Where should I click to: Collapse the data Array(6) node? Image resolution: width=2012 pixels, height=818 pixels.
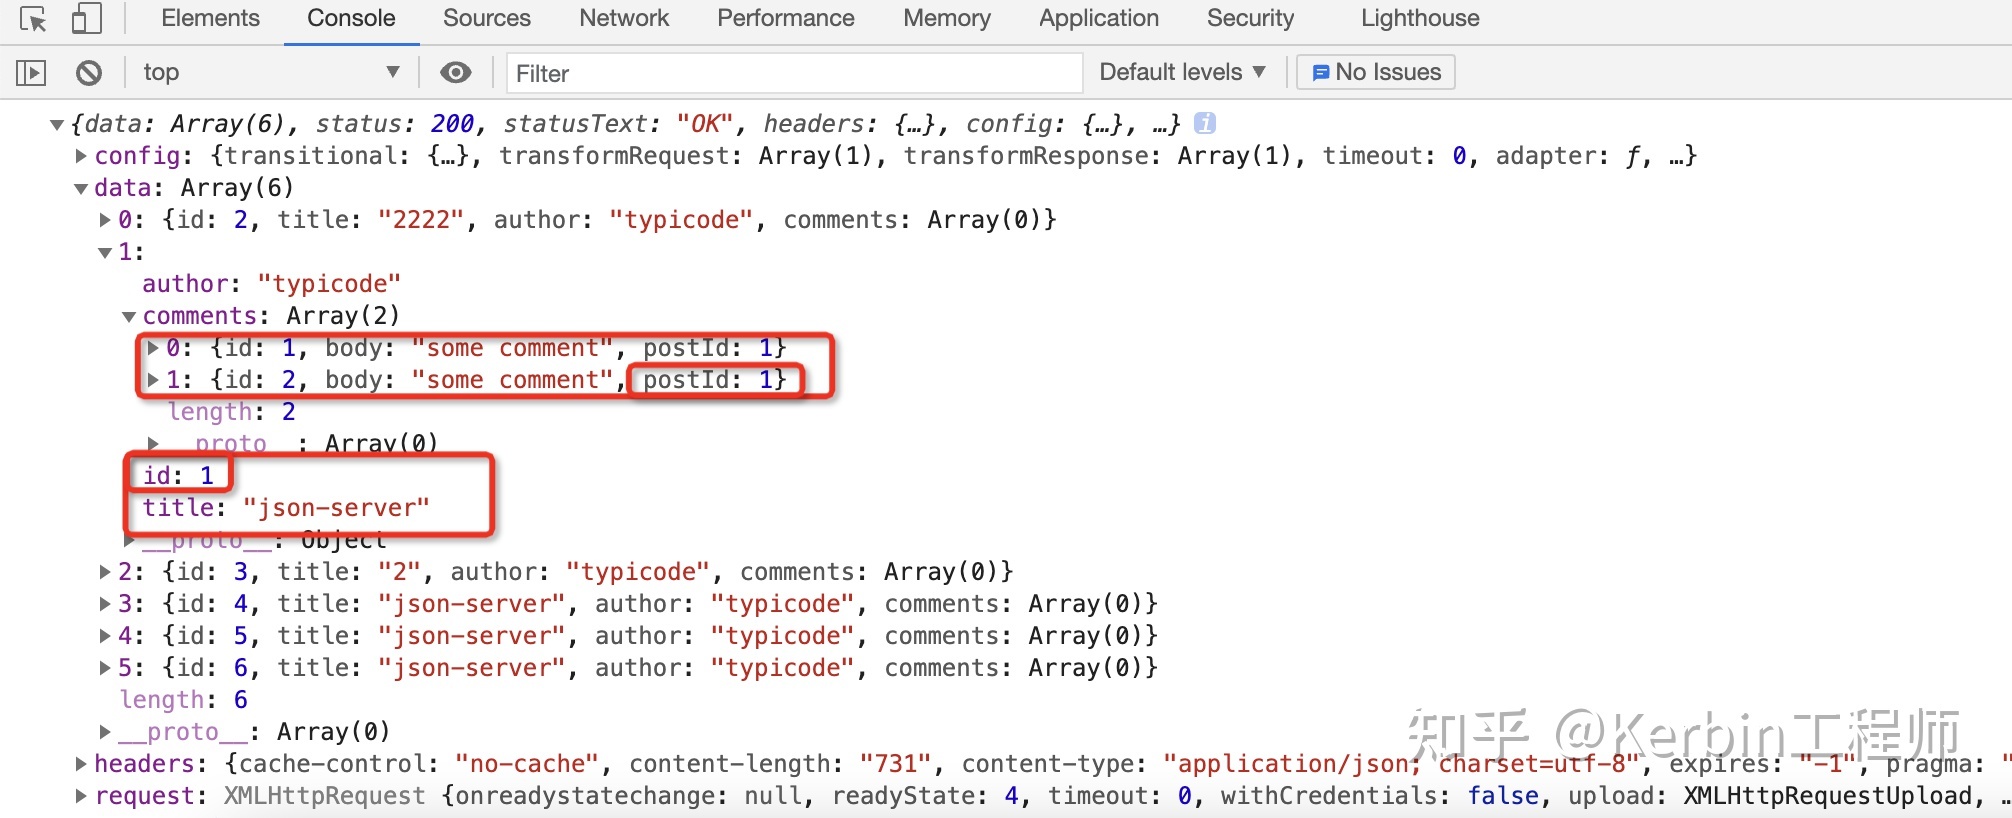81,188
